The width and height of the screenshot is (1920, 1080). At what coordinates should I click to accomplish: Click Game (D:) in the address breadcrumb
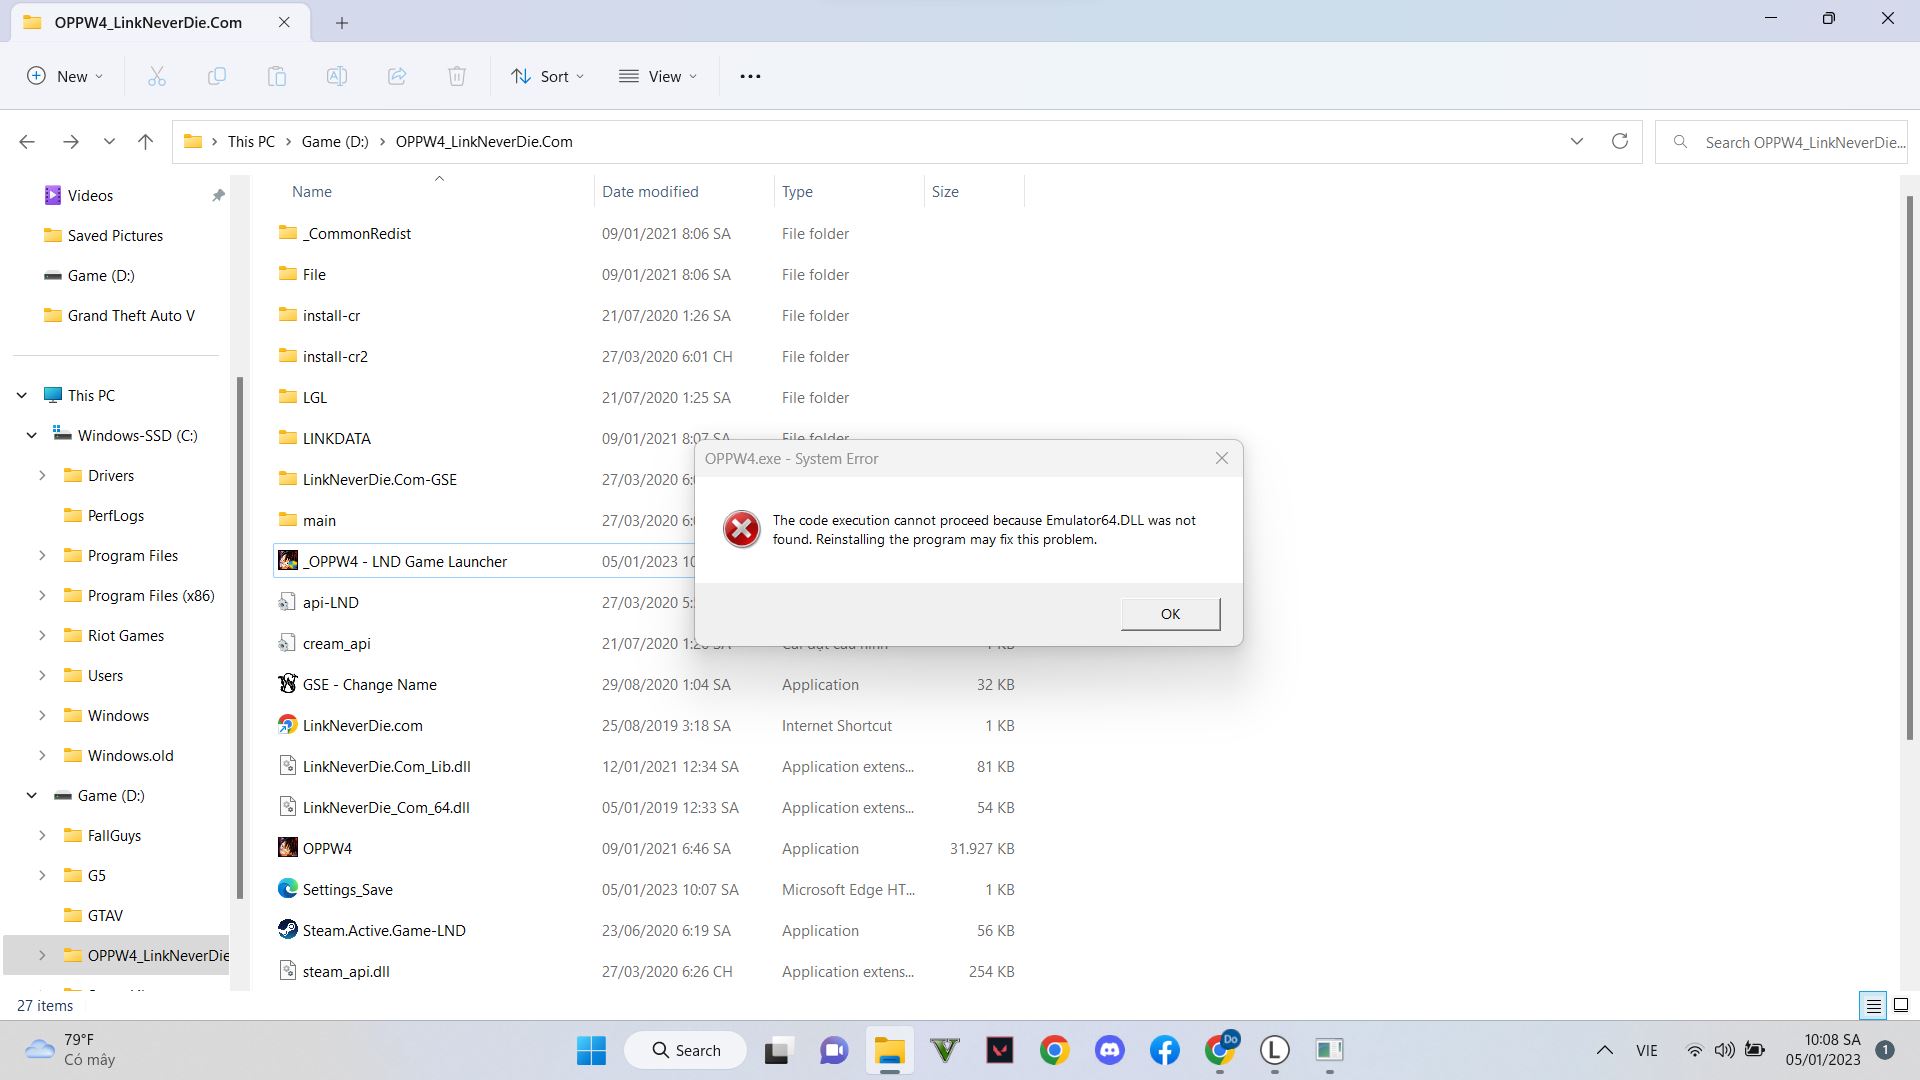click(335, 141)
